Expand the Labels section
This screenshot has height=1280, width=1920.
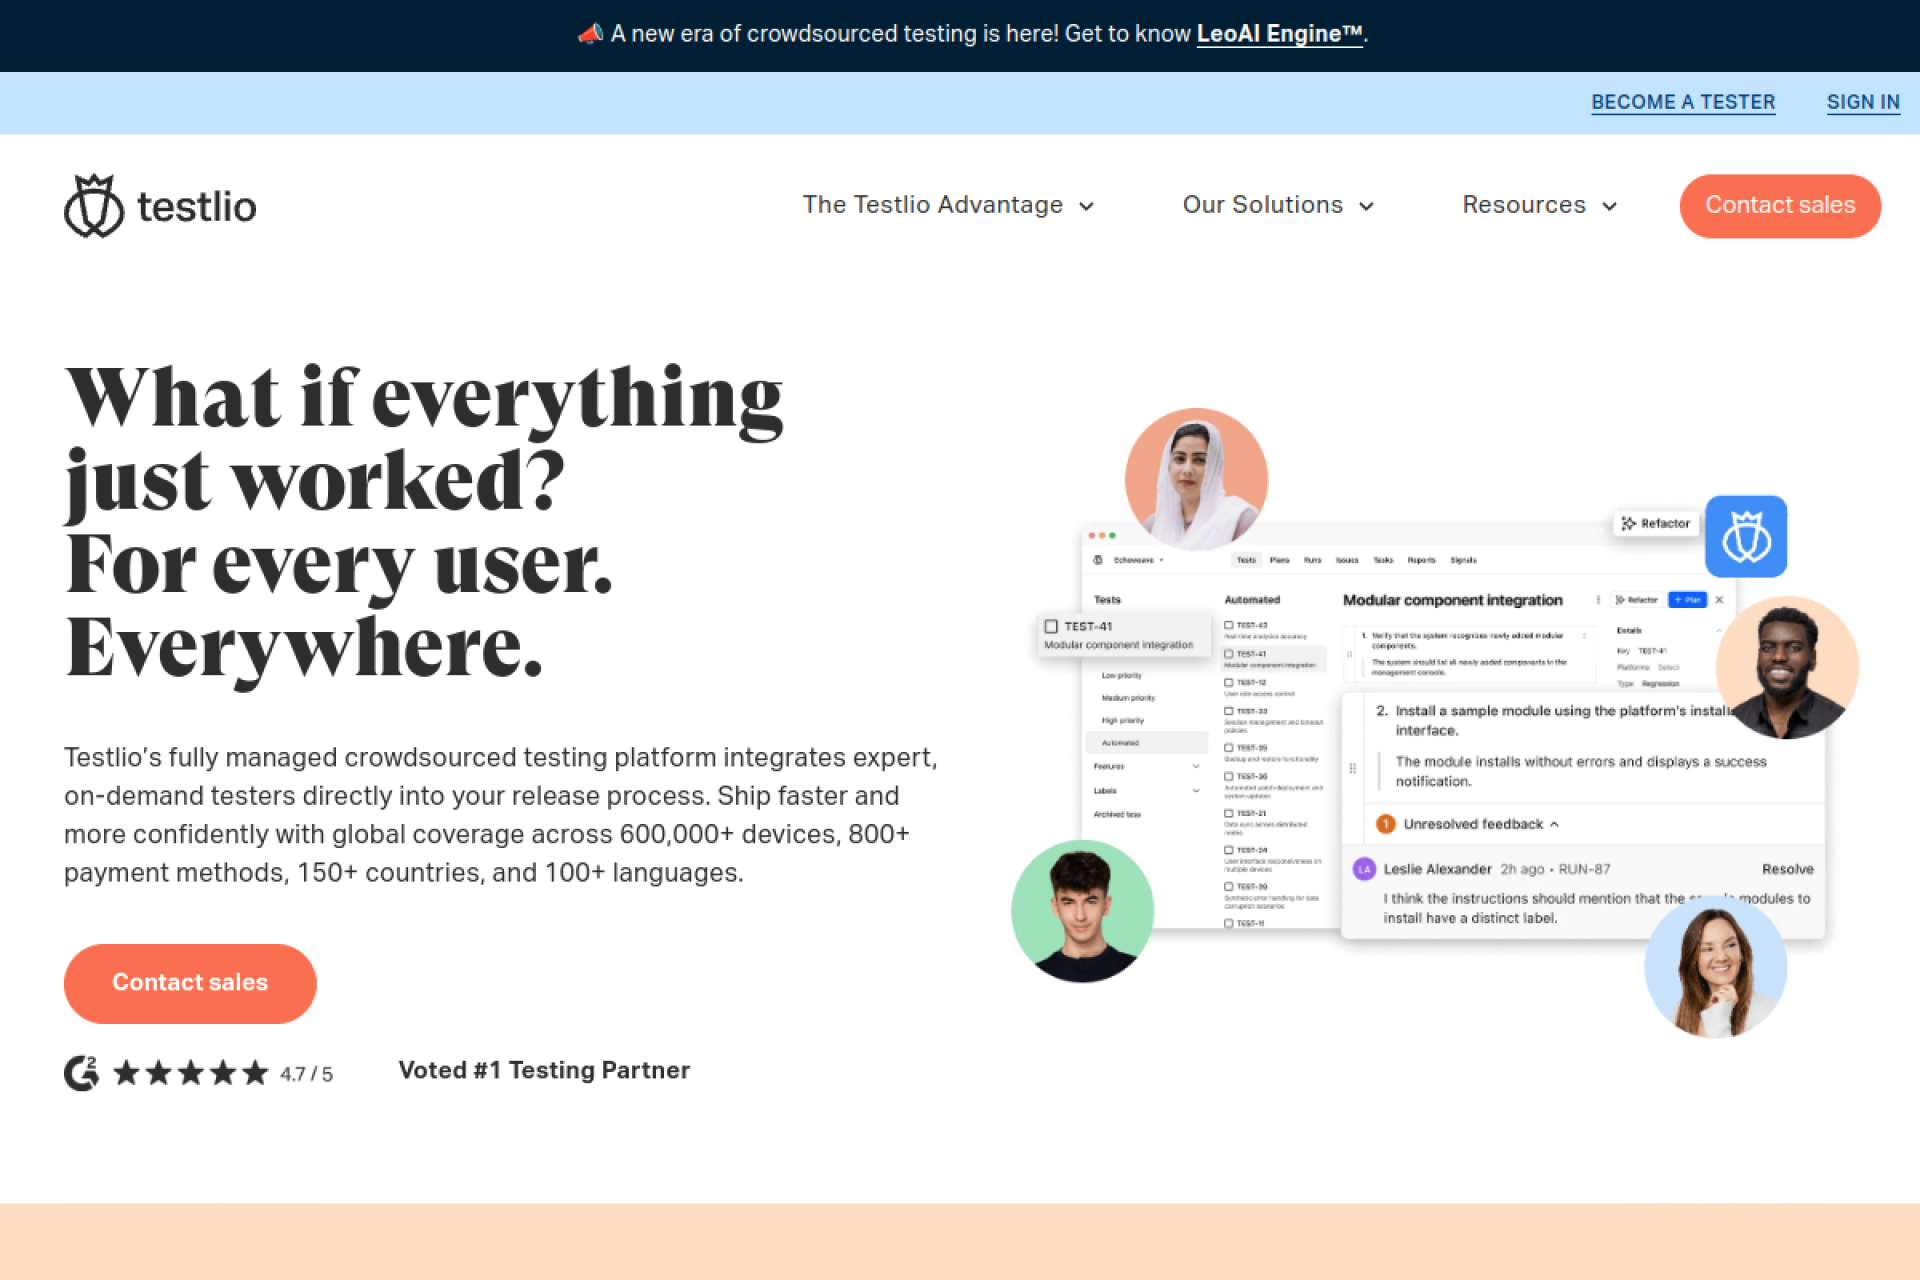coord(1196,791)
